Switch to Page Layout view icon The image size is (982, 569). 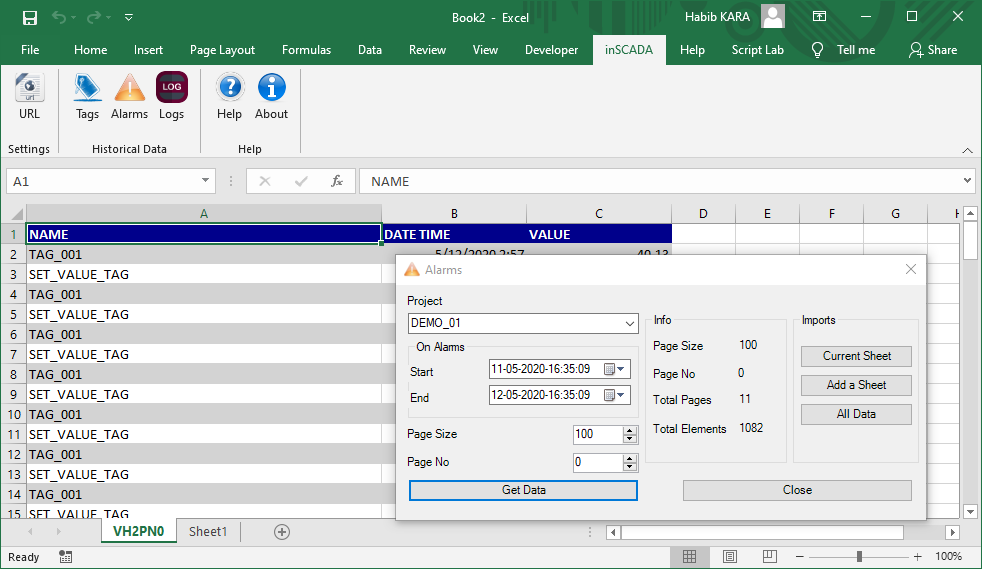pyautogui.click(x=730, y=556)
